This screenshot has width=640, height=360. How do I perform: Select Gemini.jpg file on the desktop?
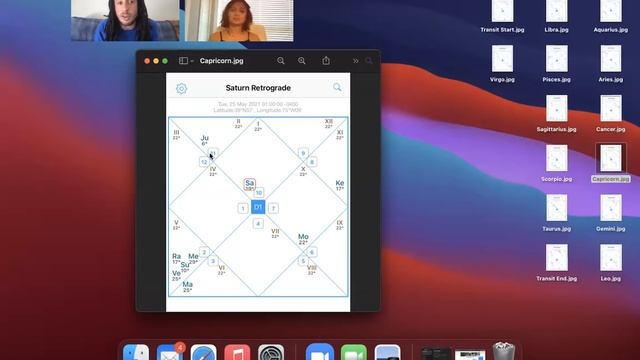coord(611,213)
